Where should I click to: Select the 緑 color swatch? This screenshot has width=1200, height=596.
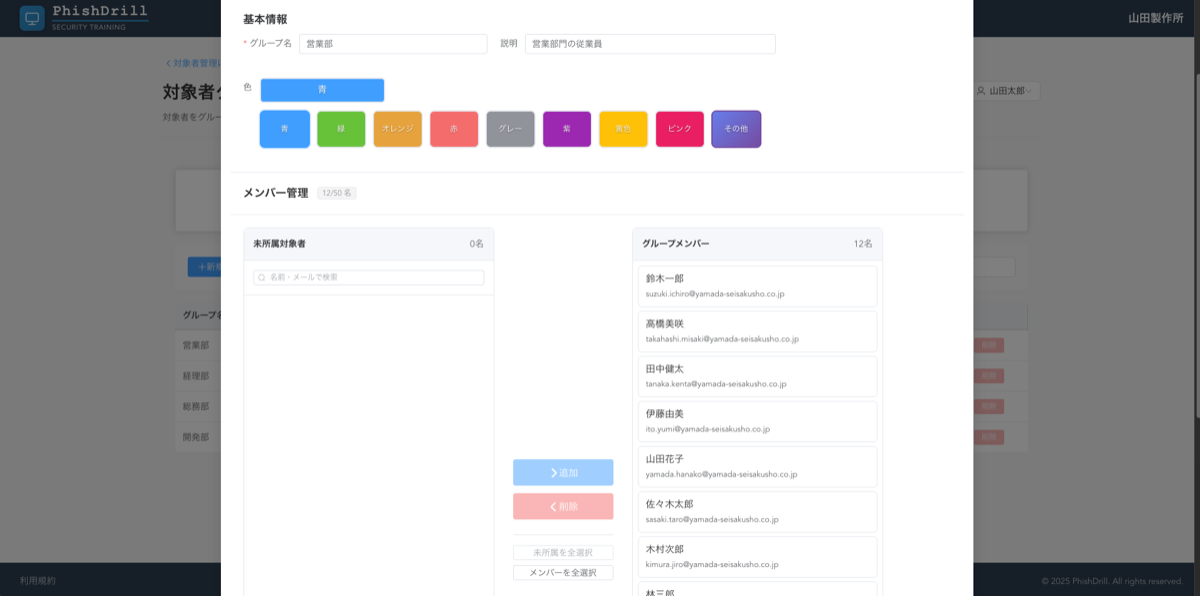click(341, 129)
